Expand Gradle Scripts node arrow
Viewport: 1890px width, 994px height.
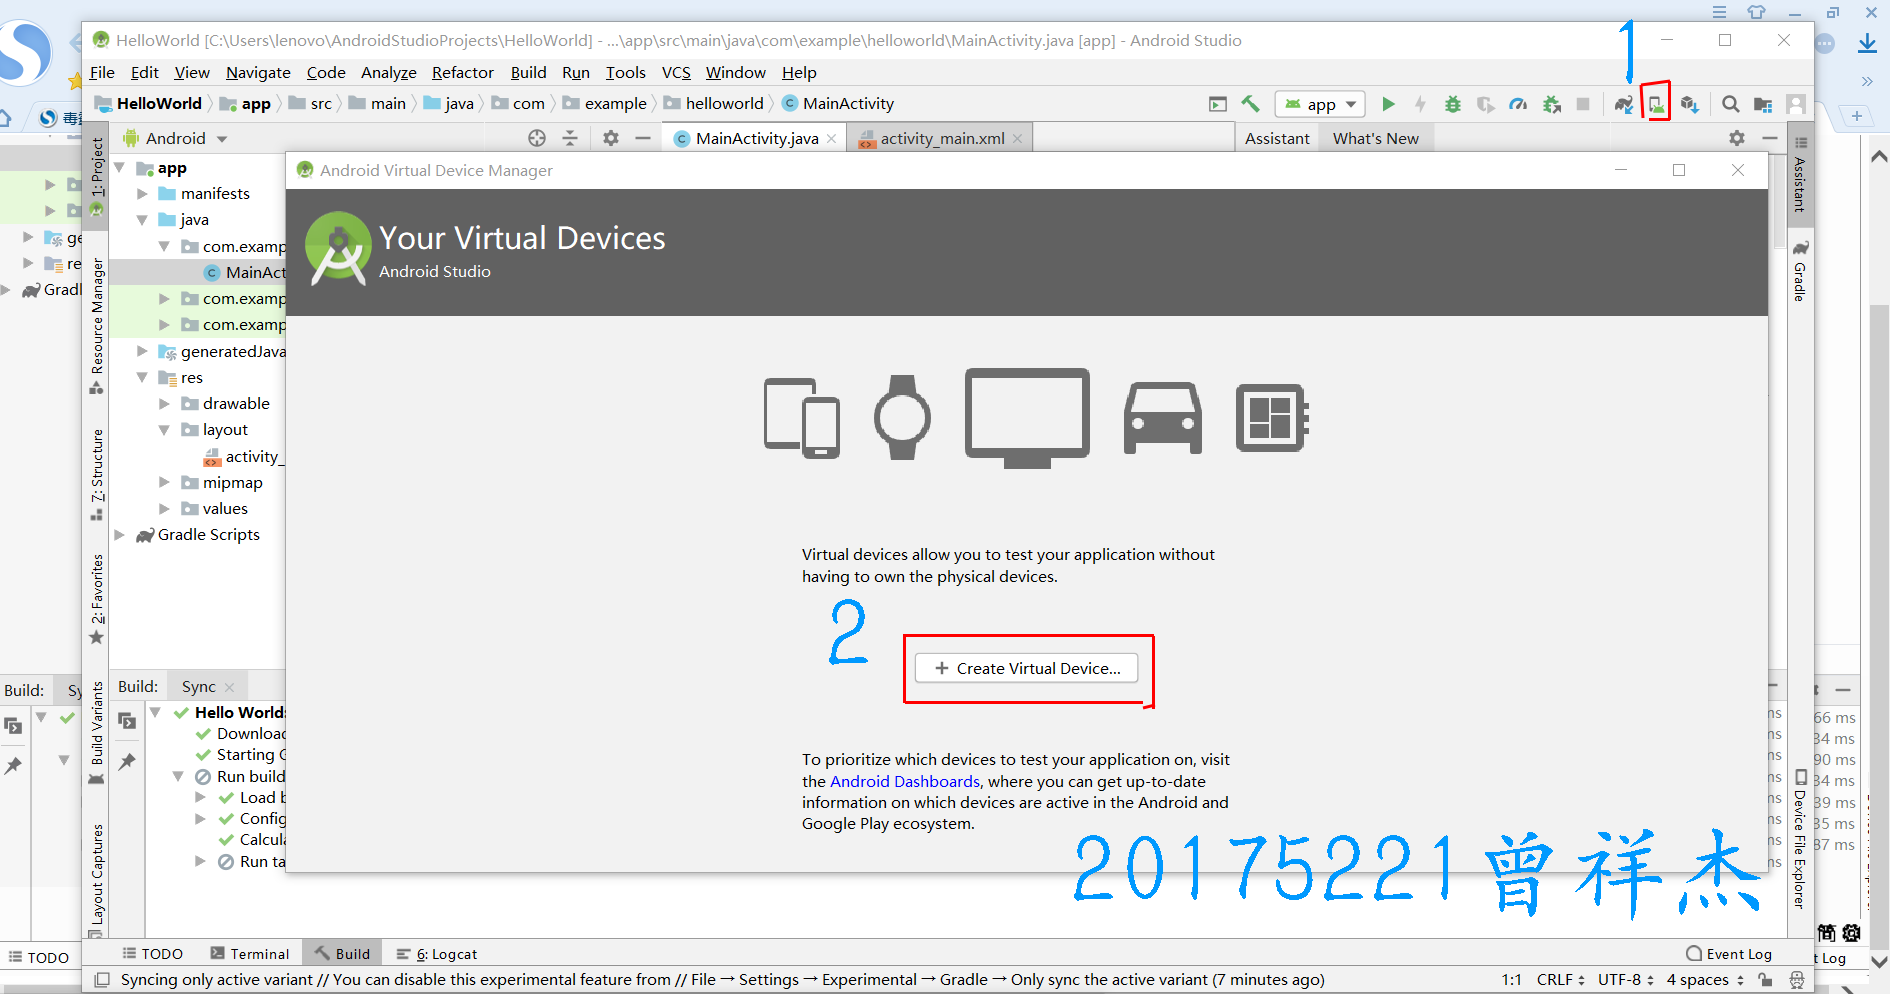(119, 535)
